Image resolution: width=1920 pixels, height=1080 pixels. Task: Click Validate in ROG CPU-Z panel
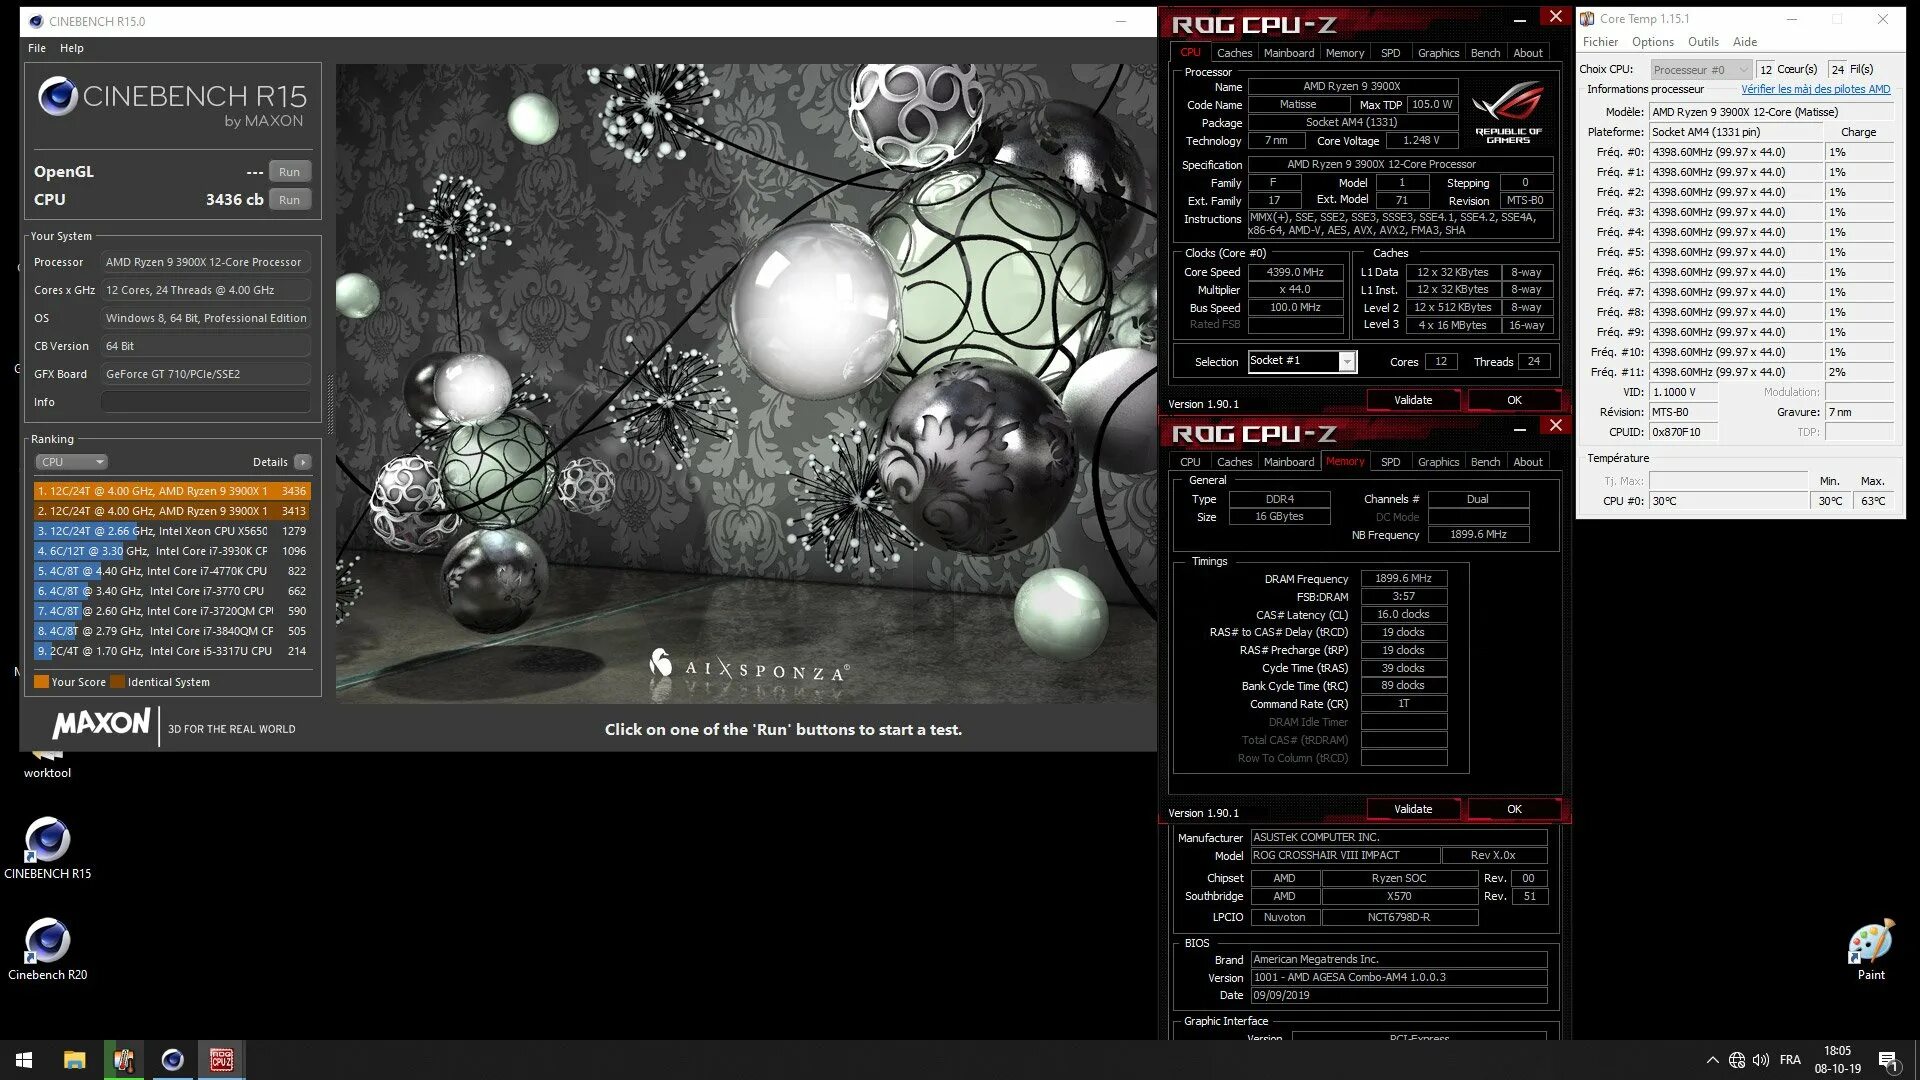tap(1412, 400)
